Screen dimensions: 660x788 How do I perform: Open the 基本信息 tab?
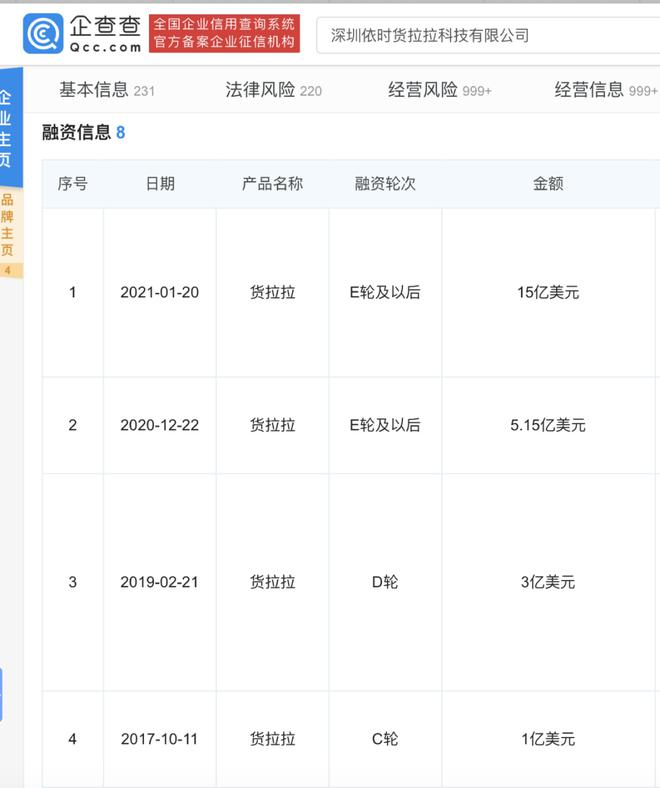(x=107, y=90)
